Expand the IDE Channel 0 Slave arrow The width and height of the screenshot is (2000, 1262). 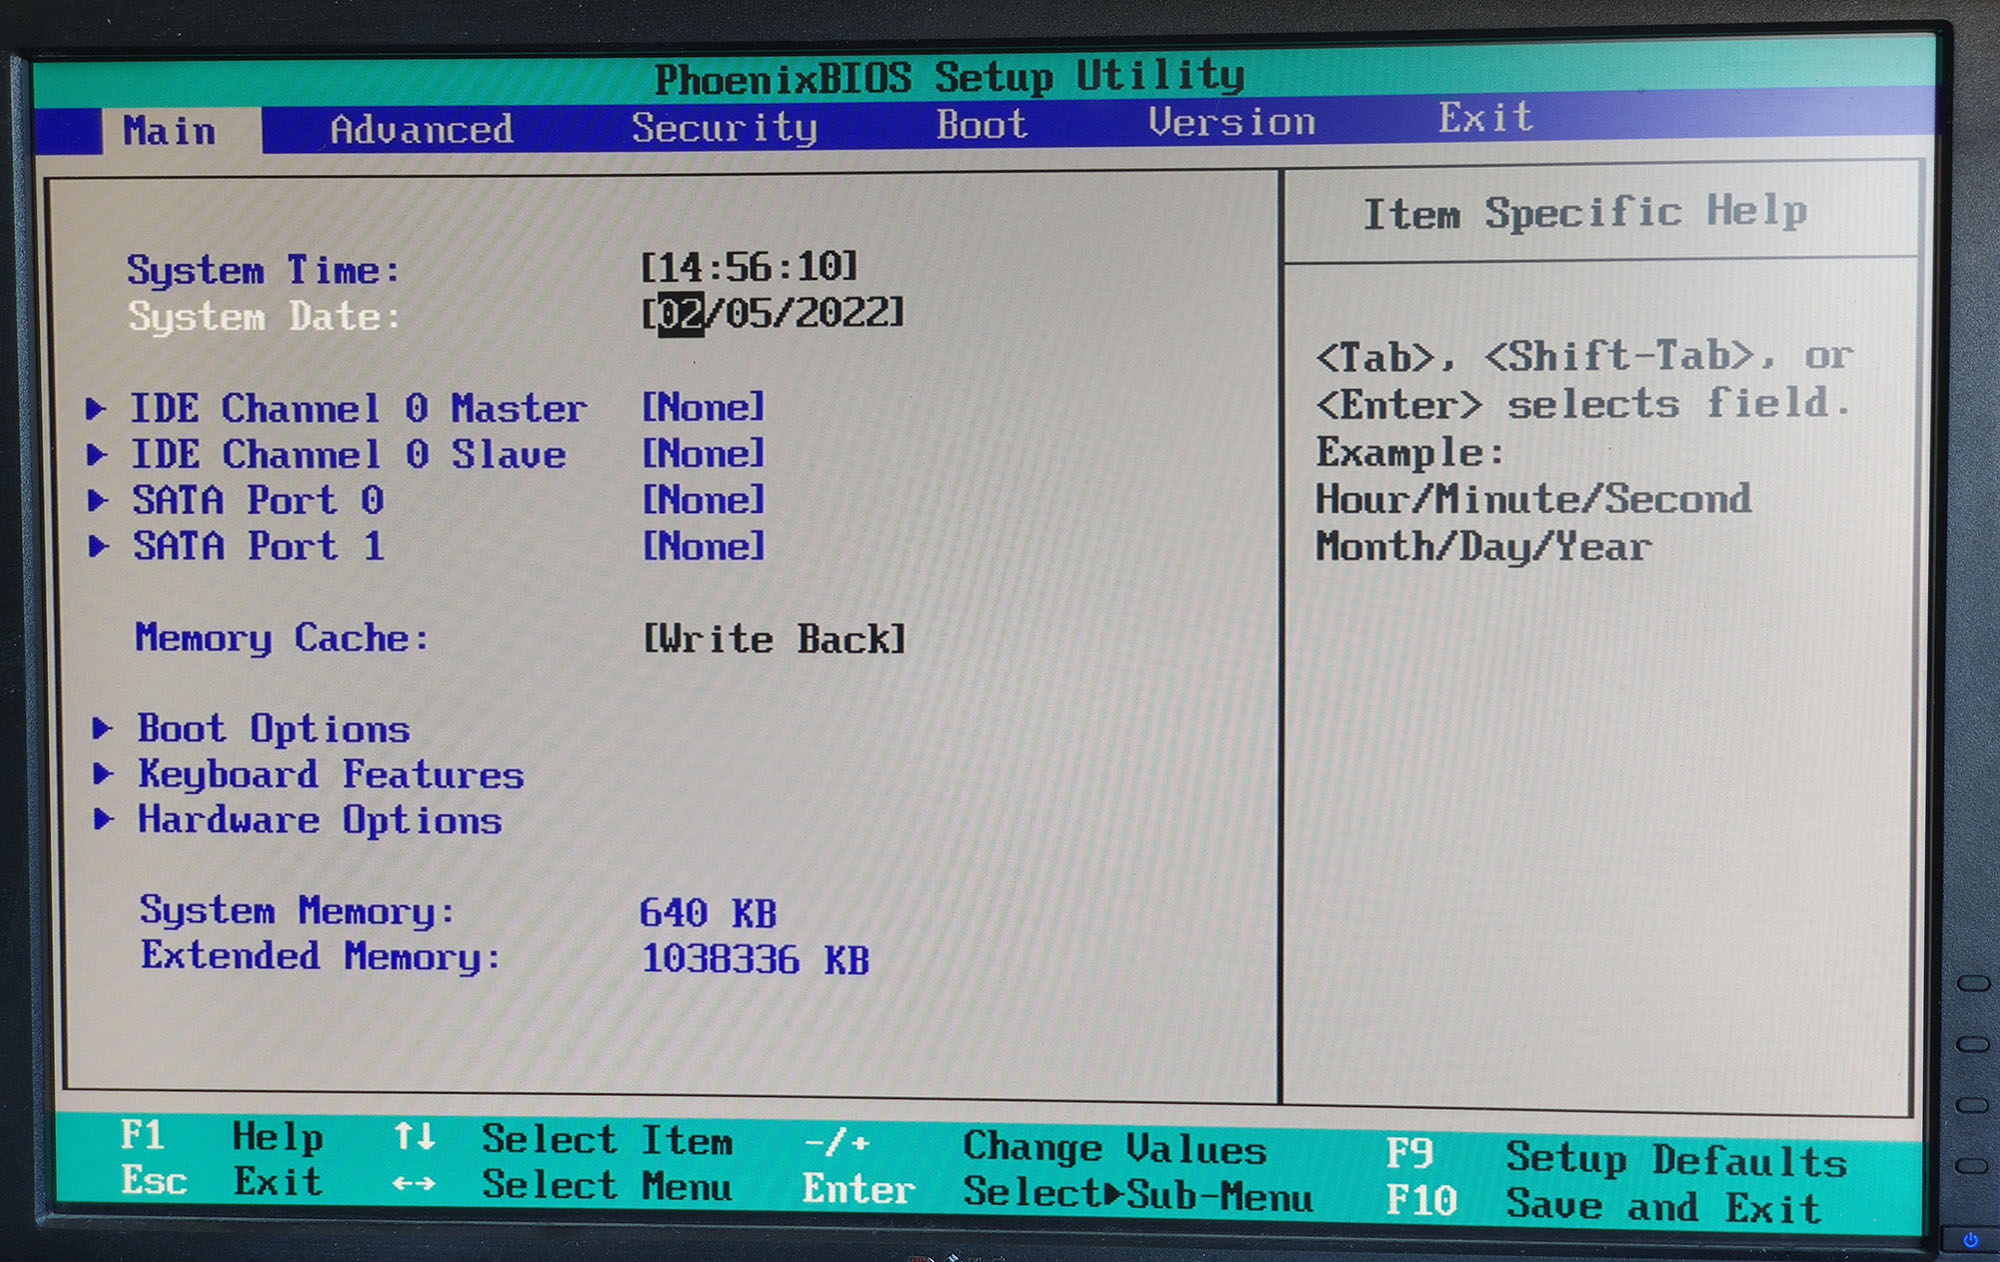[97, 454]
